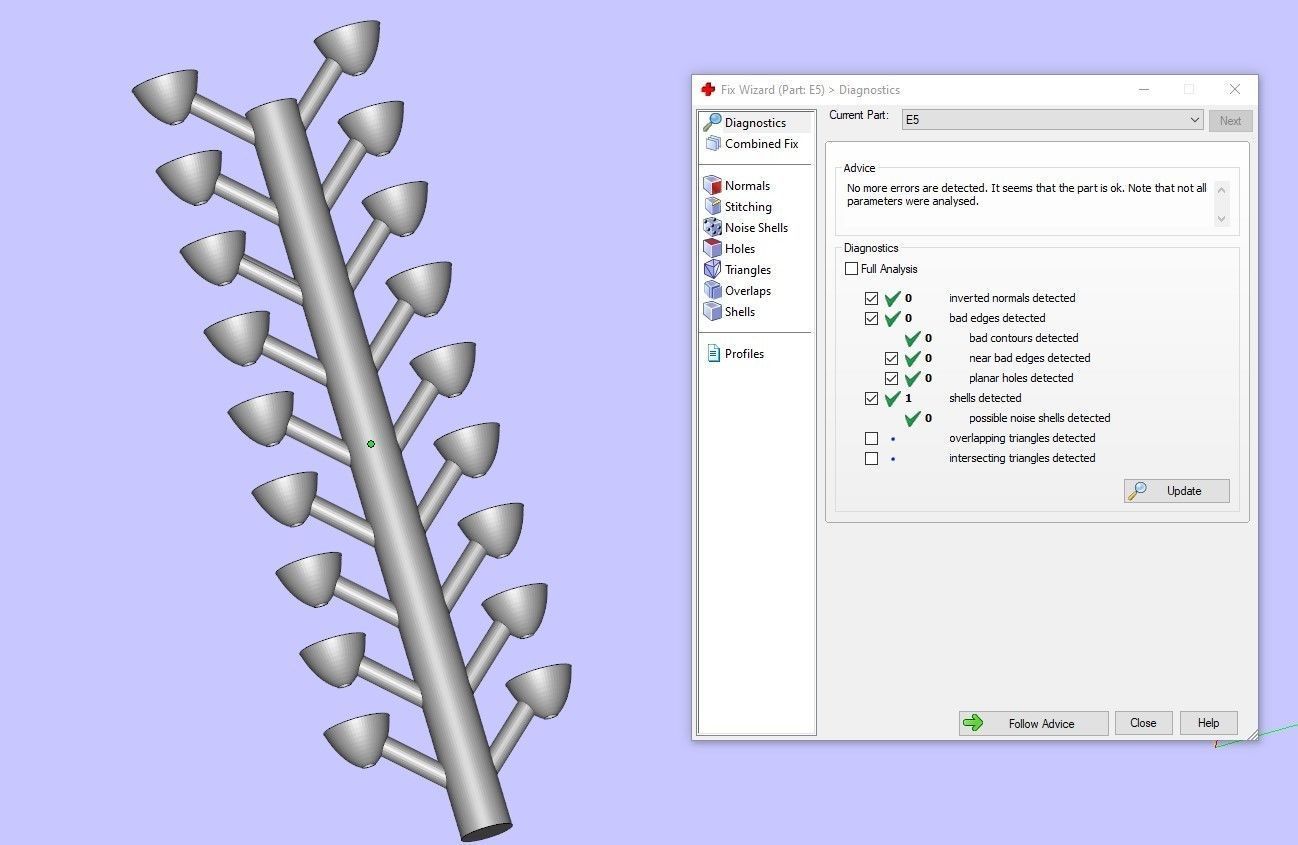Uncheck bad edges detected checkbox
Screen dimensions: 1298x845
coord(871,318)
